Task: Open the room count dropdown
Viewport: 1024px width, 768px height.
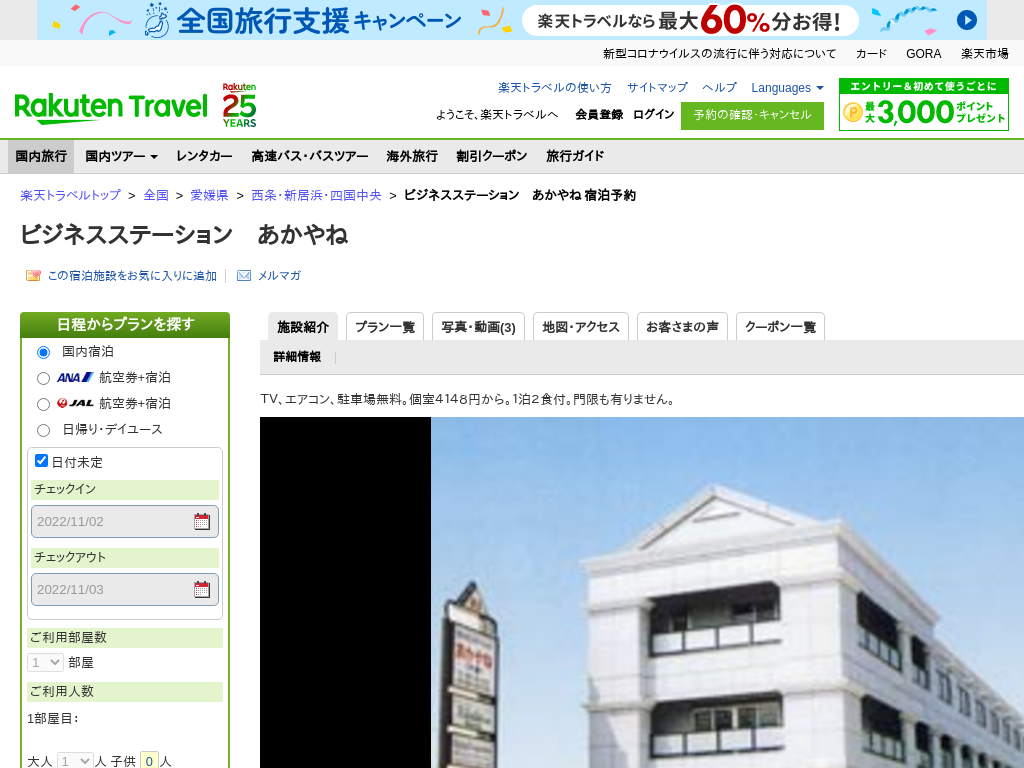Action: [x=45, y=662]
